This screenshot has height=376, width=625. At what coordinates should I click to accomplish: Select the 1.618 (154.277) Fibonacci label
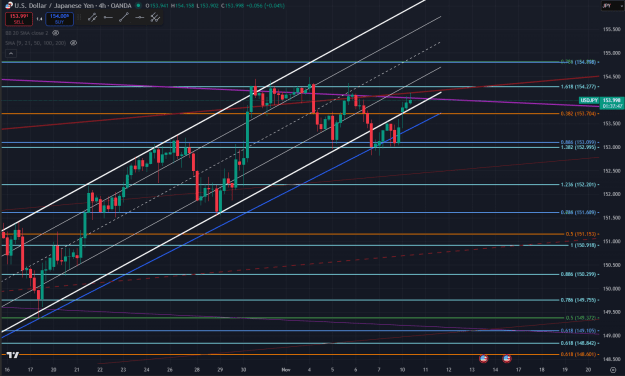coord(578,87)
